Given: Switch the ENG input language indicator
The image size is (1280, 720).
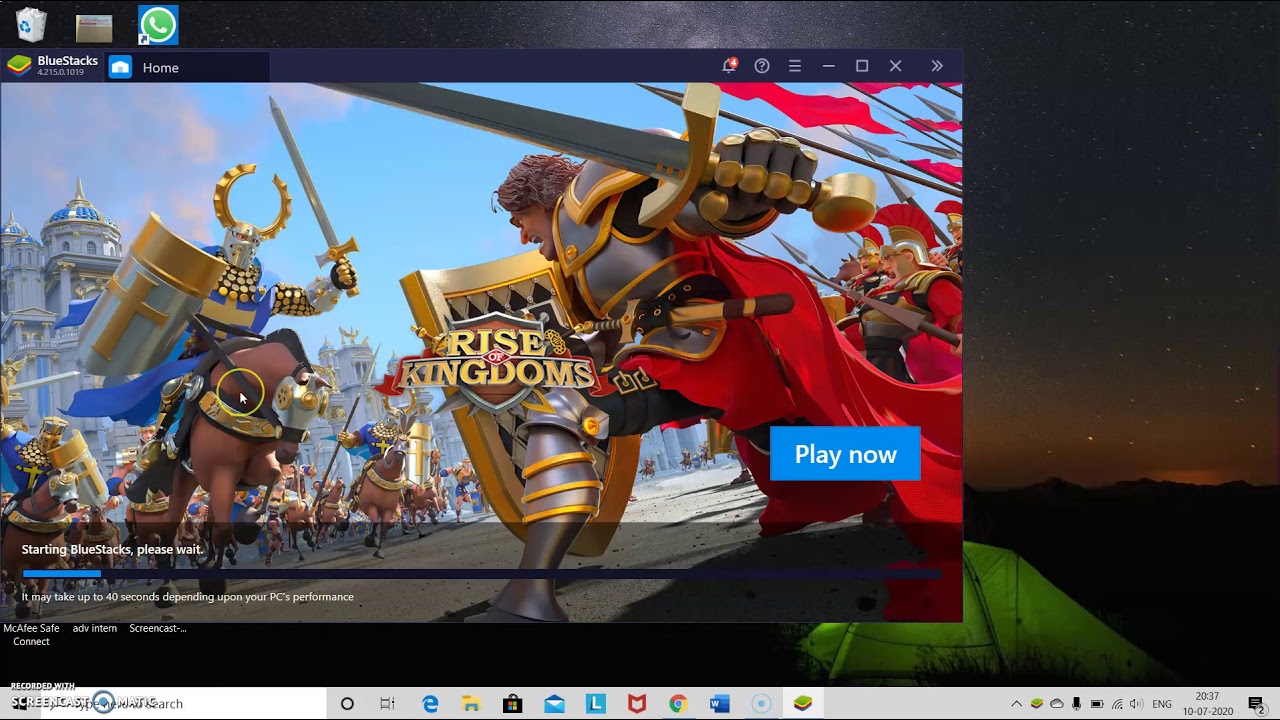Looking at the screenshot, I should 1162,704.
